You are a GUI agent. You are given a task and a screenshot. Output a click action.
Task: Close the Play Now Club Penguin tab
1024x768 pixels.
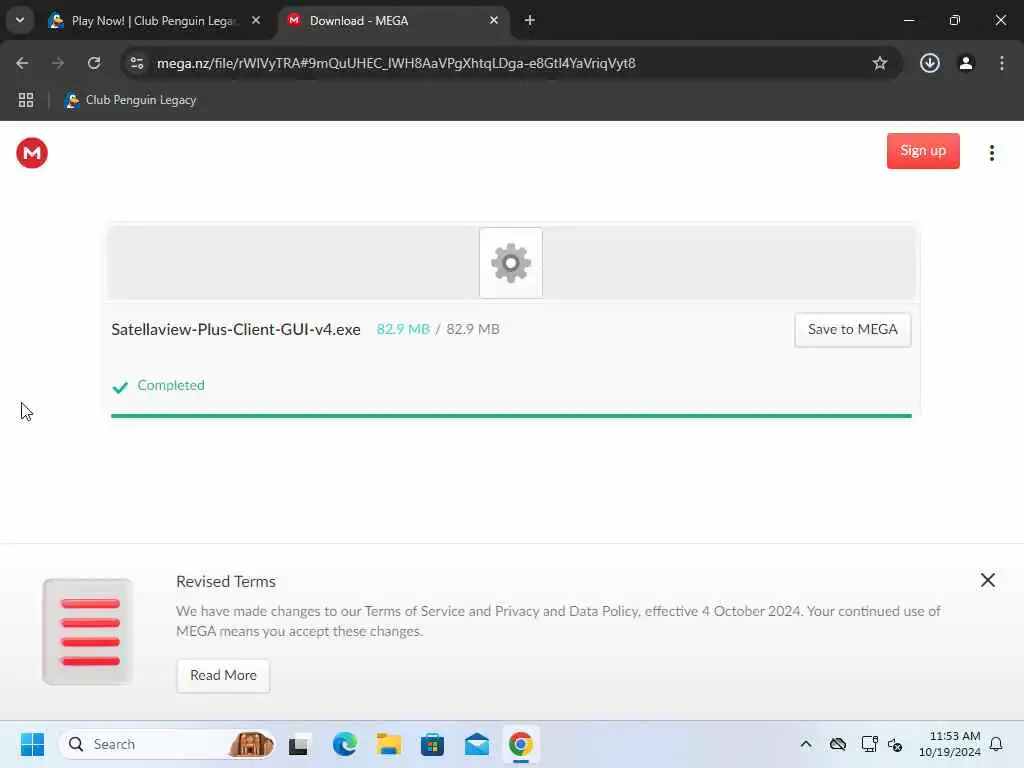(256, 20)
